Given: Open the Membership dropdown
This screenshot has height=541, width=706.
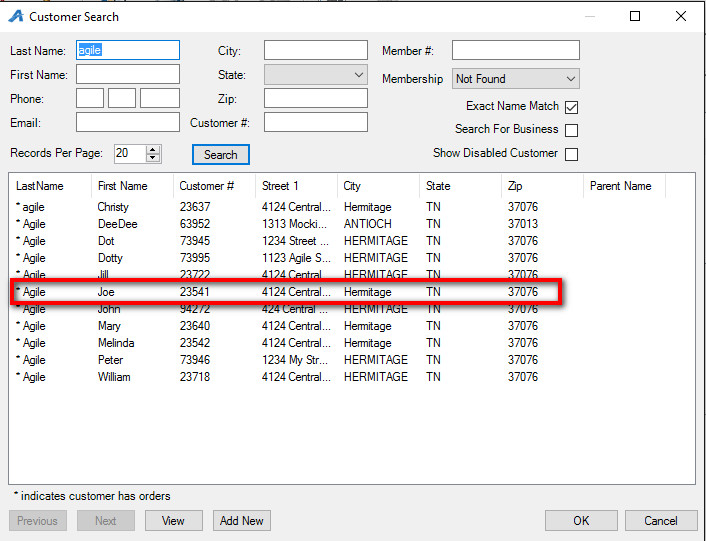Looking at the screenshot, I should (x=516, y=79).
